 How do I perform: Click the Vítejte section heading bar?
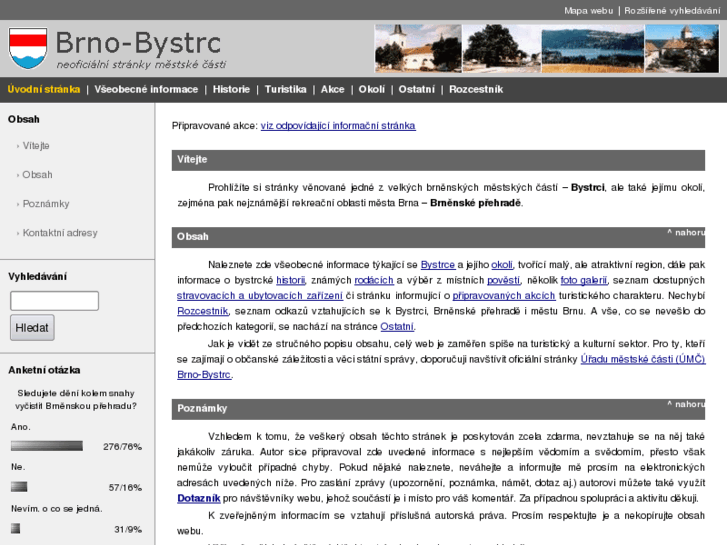(x=438, y=160)
